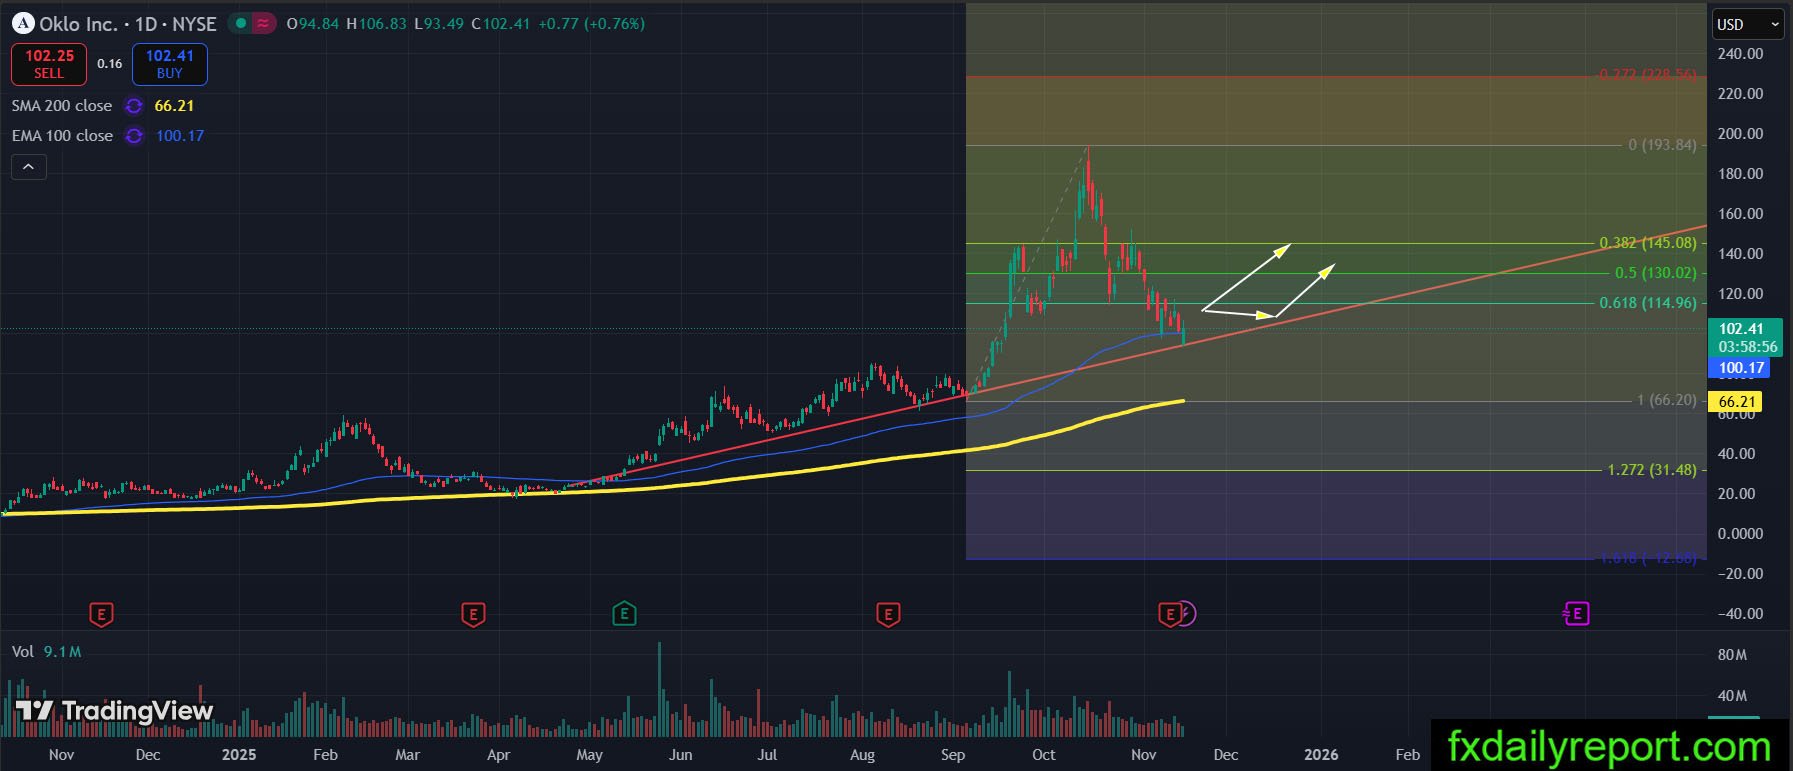The image size is (1793, 771).
Task: Click the blue 102.41 BUY button
Action: 170,64
